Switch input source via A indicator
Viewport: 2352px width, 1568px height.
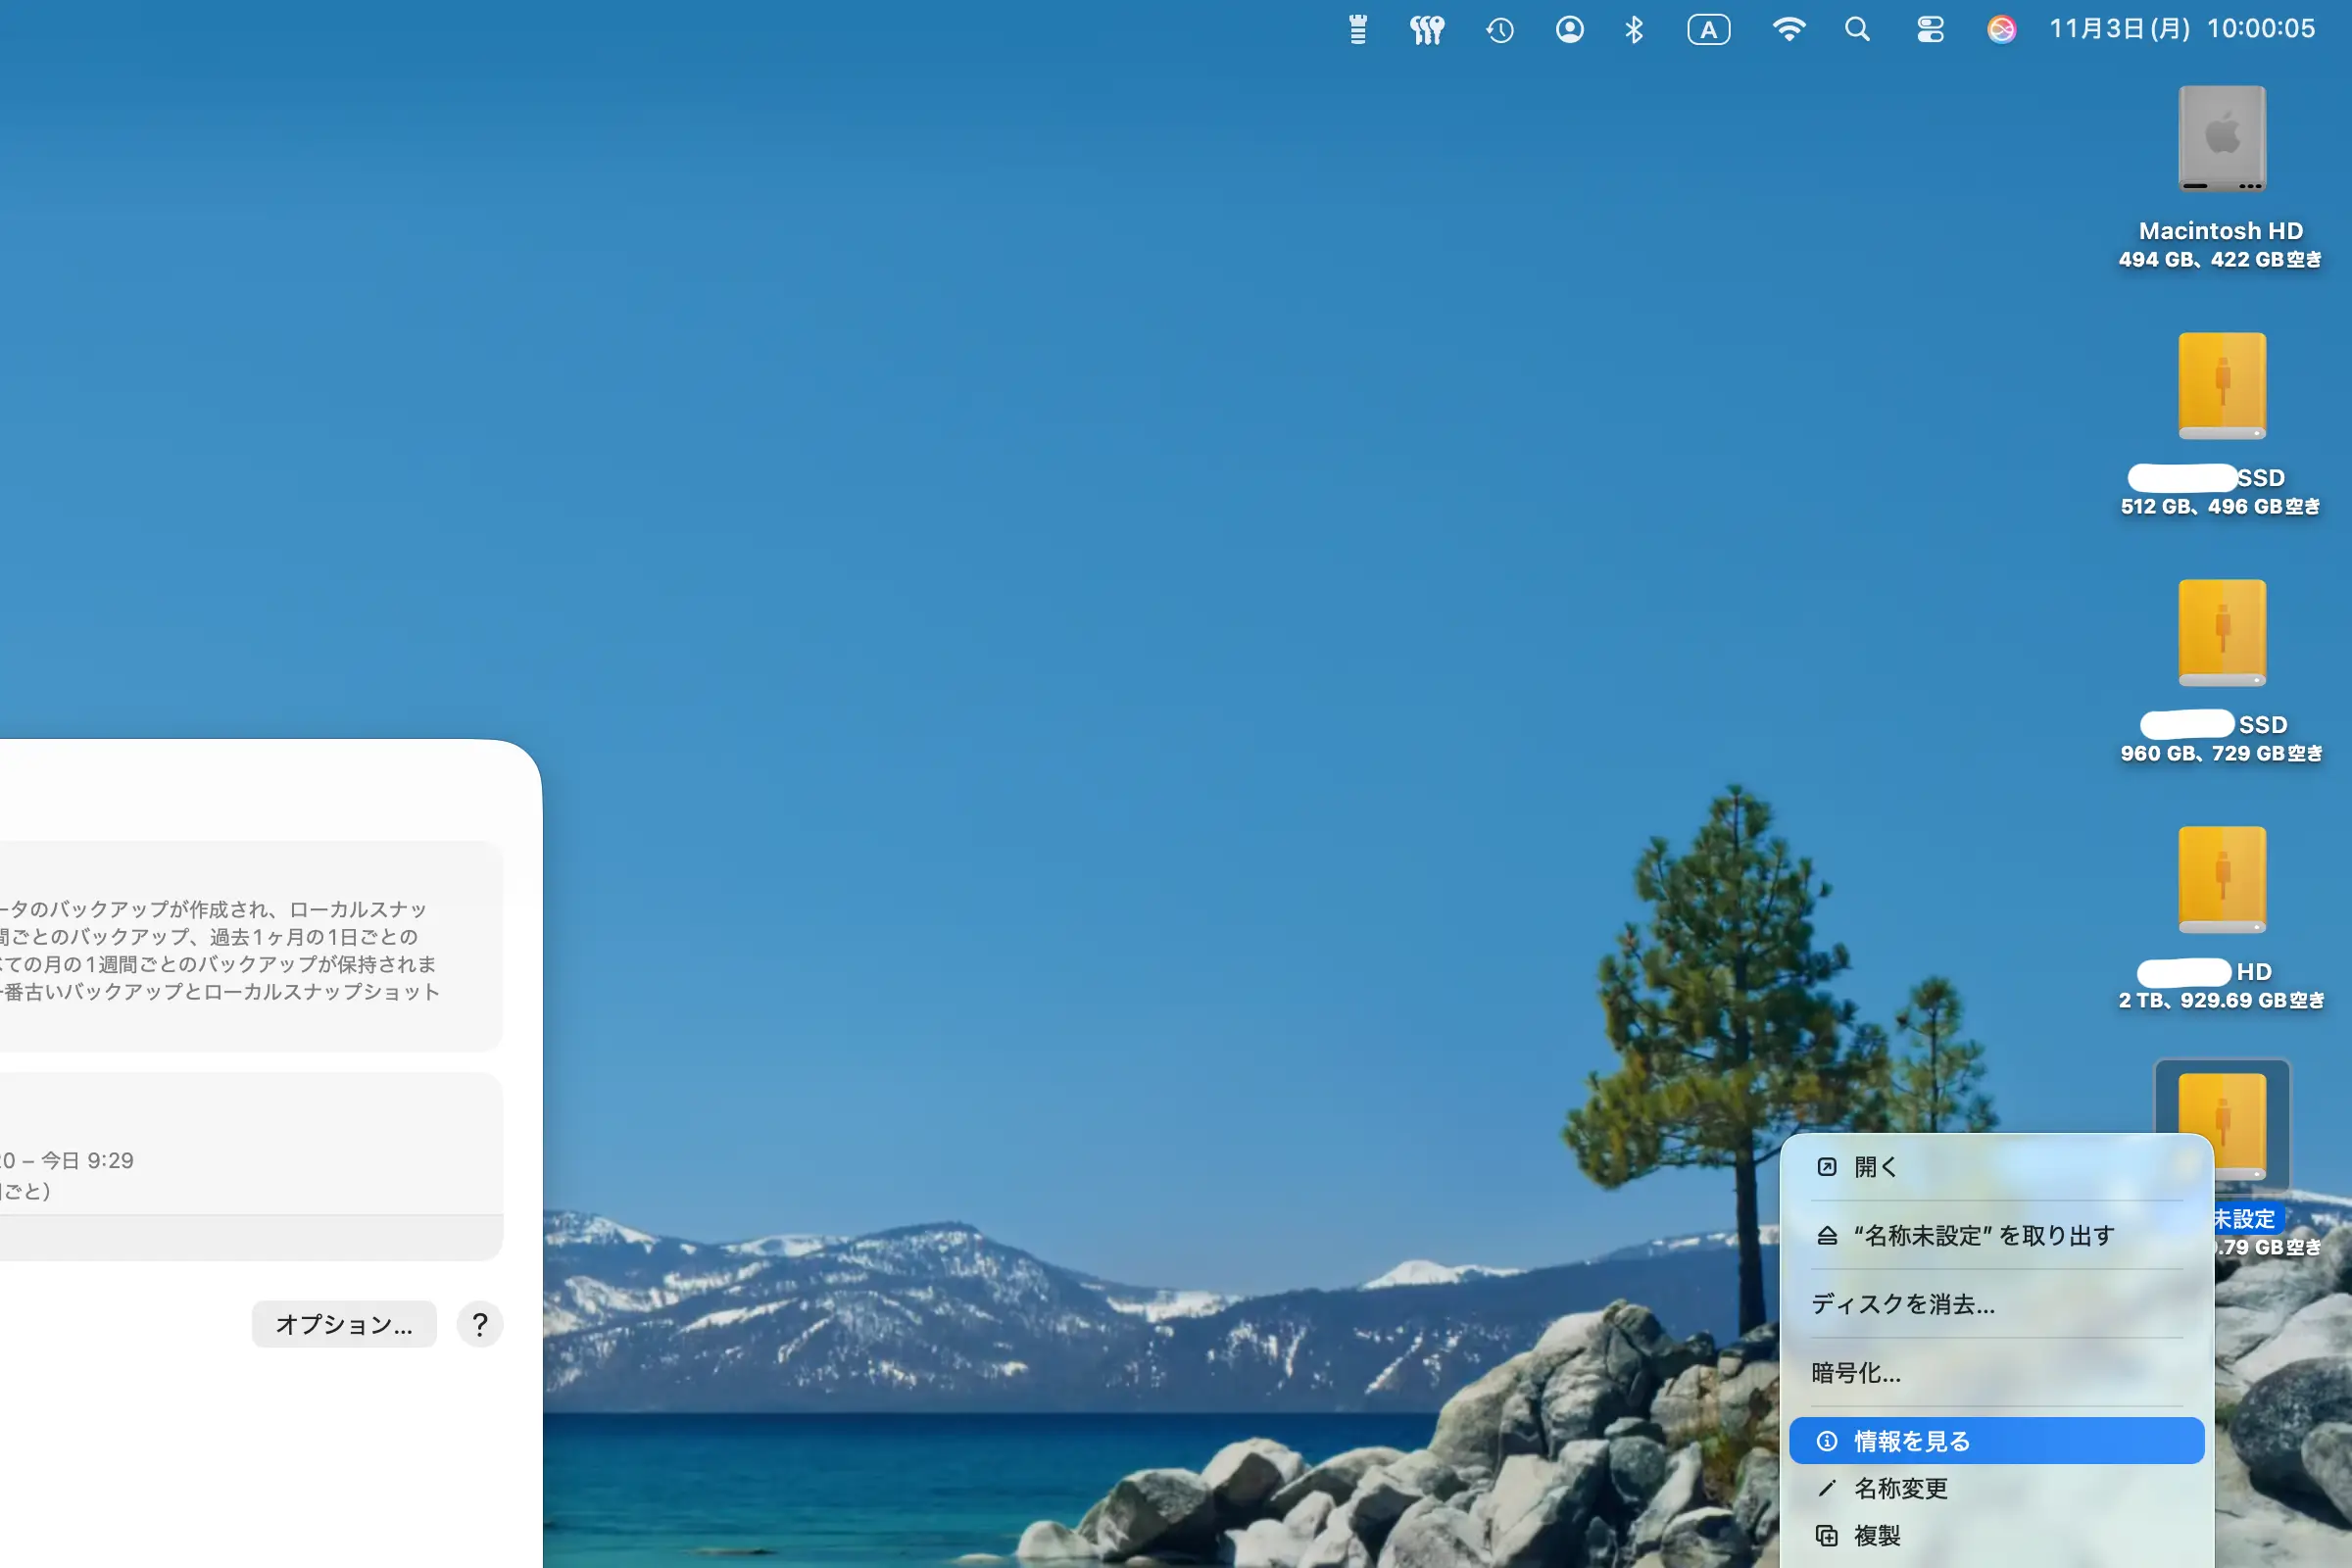tap(1708, 30)
